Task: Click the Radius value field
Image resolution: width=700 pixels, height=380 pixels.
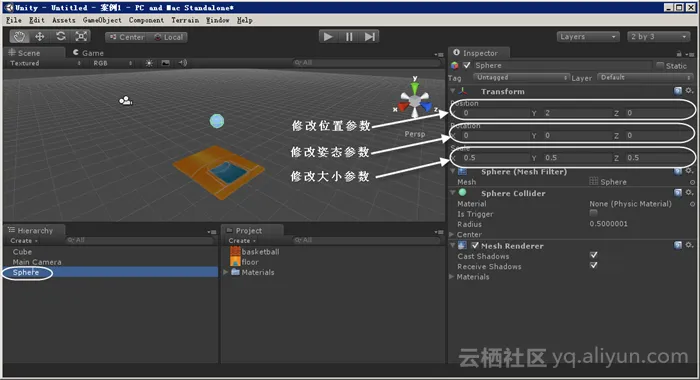Action: [642, 224]
